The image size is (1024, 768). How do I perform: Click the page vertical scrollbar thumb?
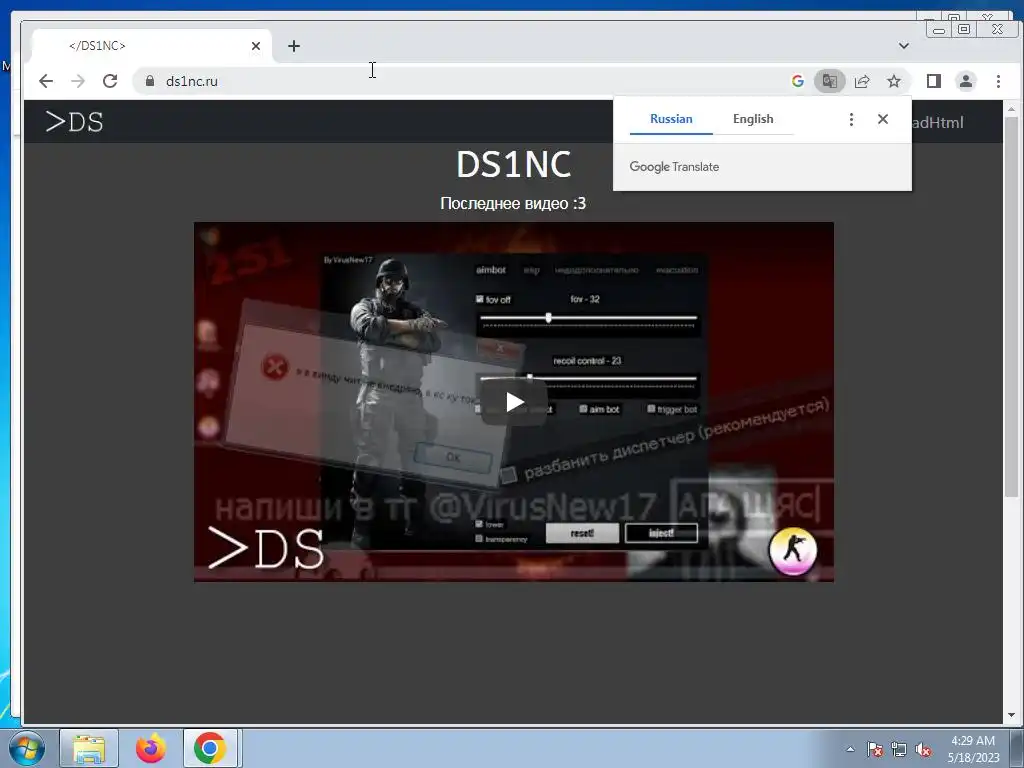pyautogui.click(x=1011, y=307)
